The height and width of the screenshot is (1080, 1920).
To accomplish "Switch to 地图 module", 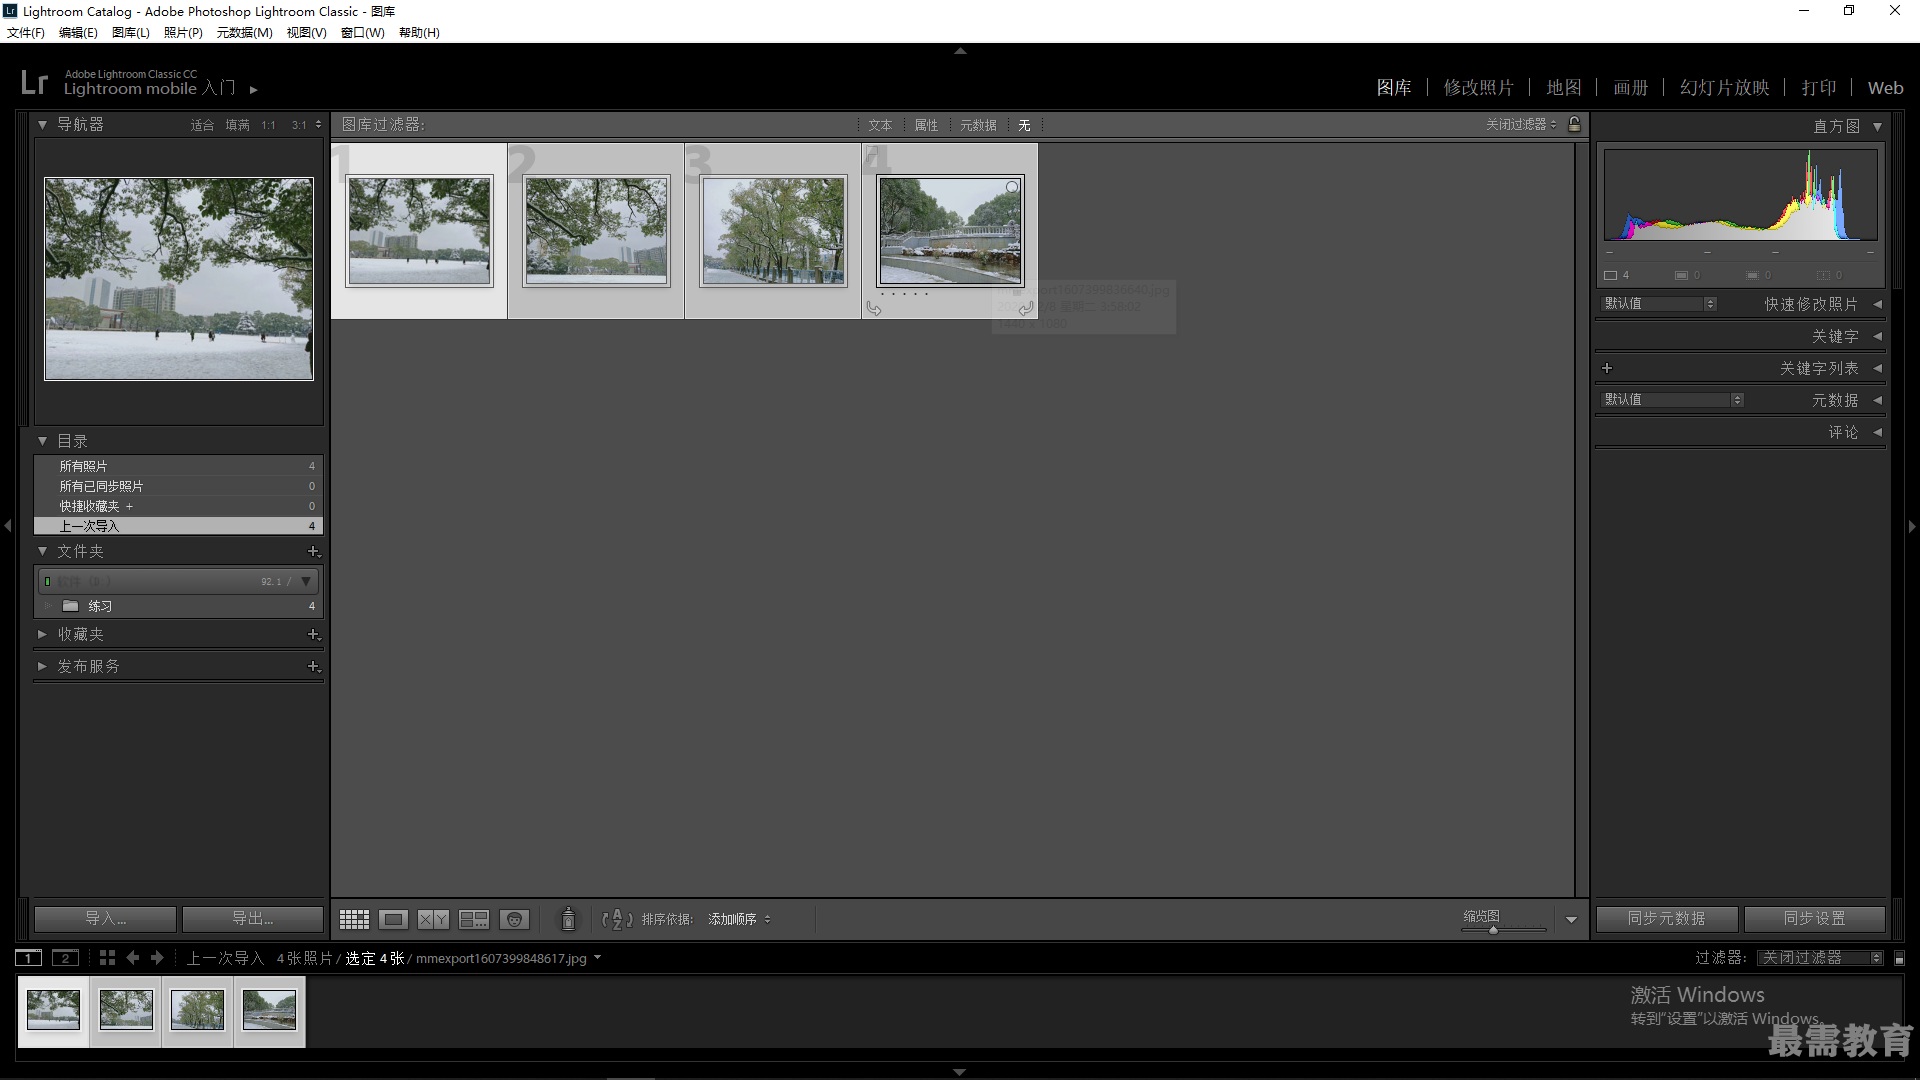I will coord(1564,88).
